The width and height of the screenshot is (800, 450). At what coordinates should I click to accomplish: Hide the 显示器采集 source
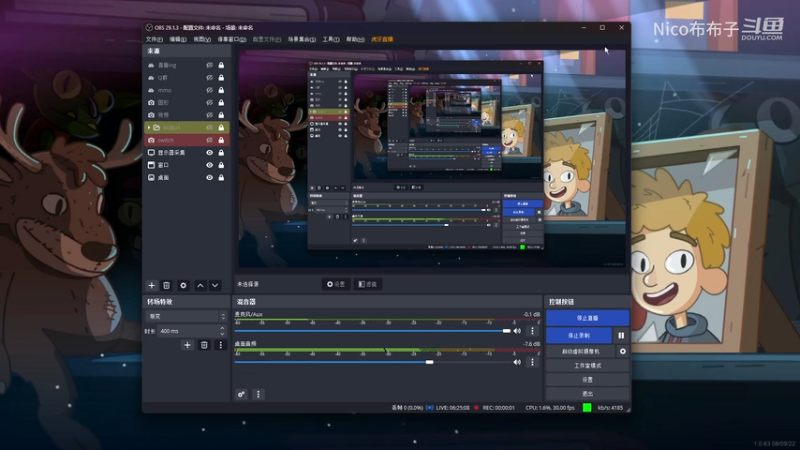tap(209, 153)
